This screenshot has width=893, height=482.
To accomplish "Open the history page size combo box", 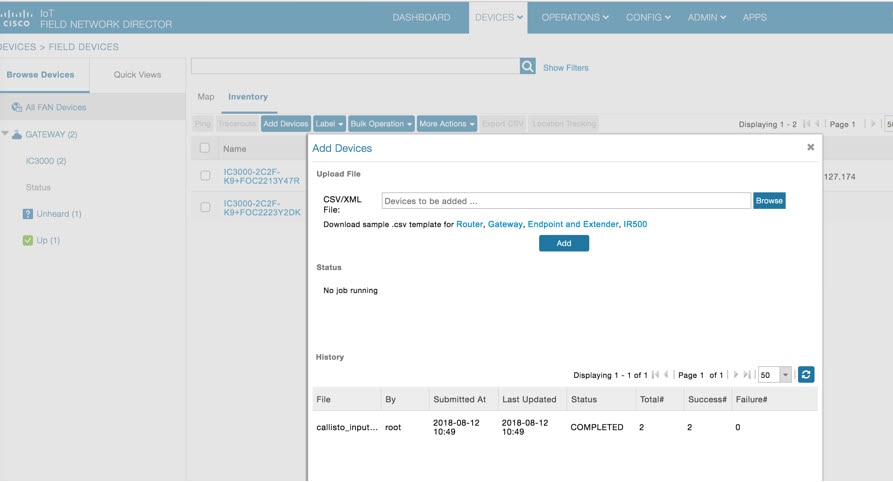I will point(775,375).
